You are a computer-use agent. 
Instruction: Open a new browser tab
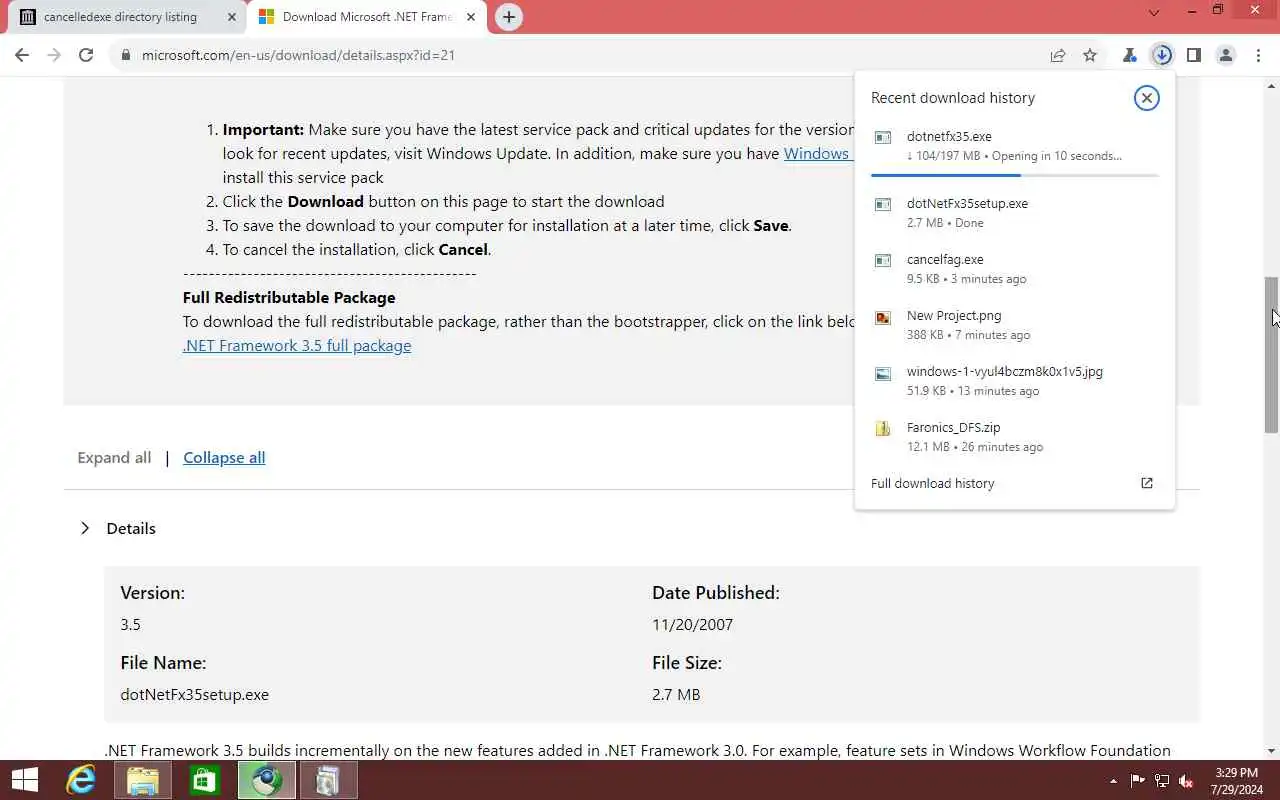coord(509,17)
